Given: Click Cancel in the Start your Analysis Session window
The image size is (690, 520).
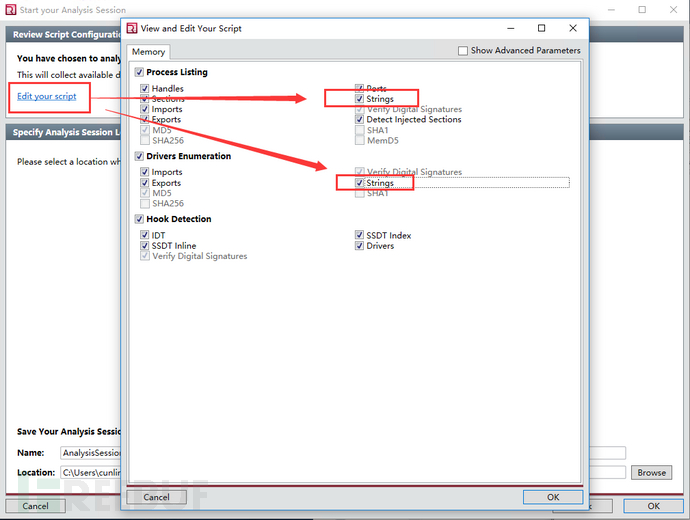Looking at the screenshot, I should pos(35,506).
